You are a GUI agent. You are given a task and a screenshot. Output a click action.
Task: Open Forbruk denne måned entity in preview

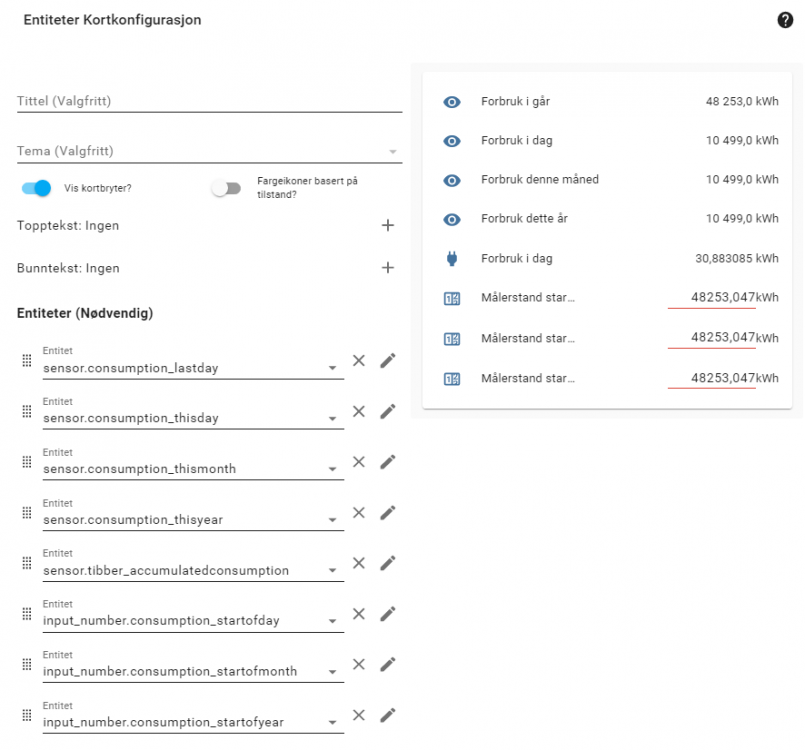pos(540,180)
